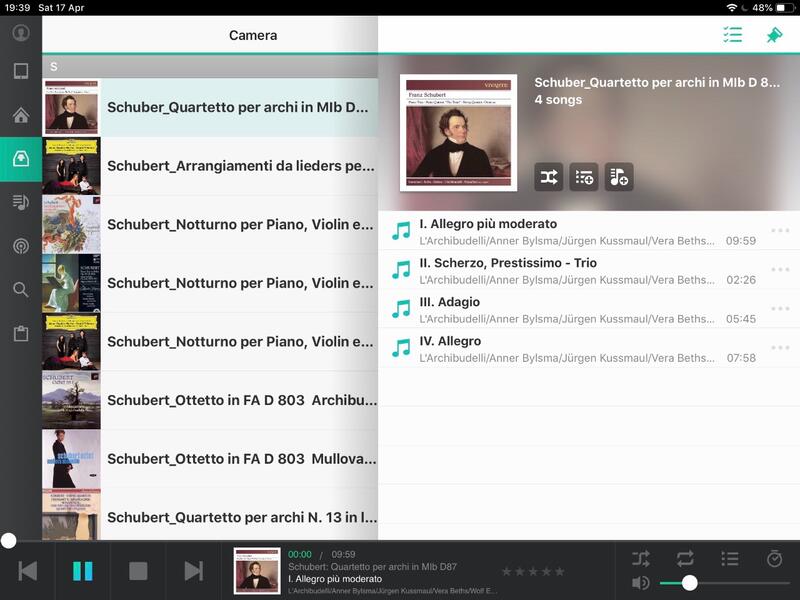
Task: Open the search icon in the sidebar
Action: pyautogui.click(x=20, y=290)
